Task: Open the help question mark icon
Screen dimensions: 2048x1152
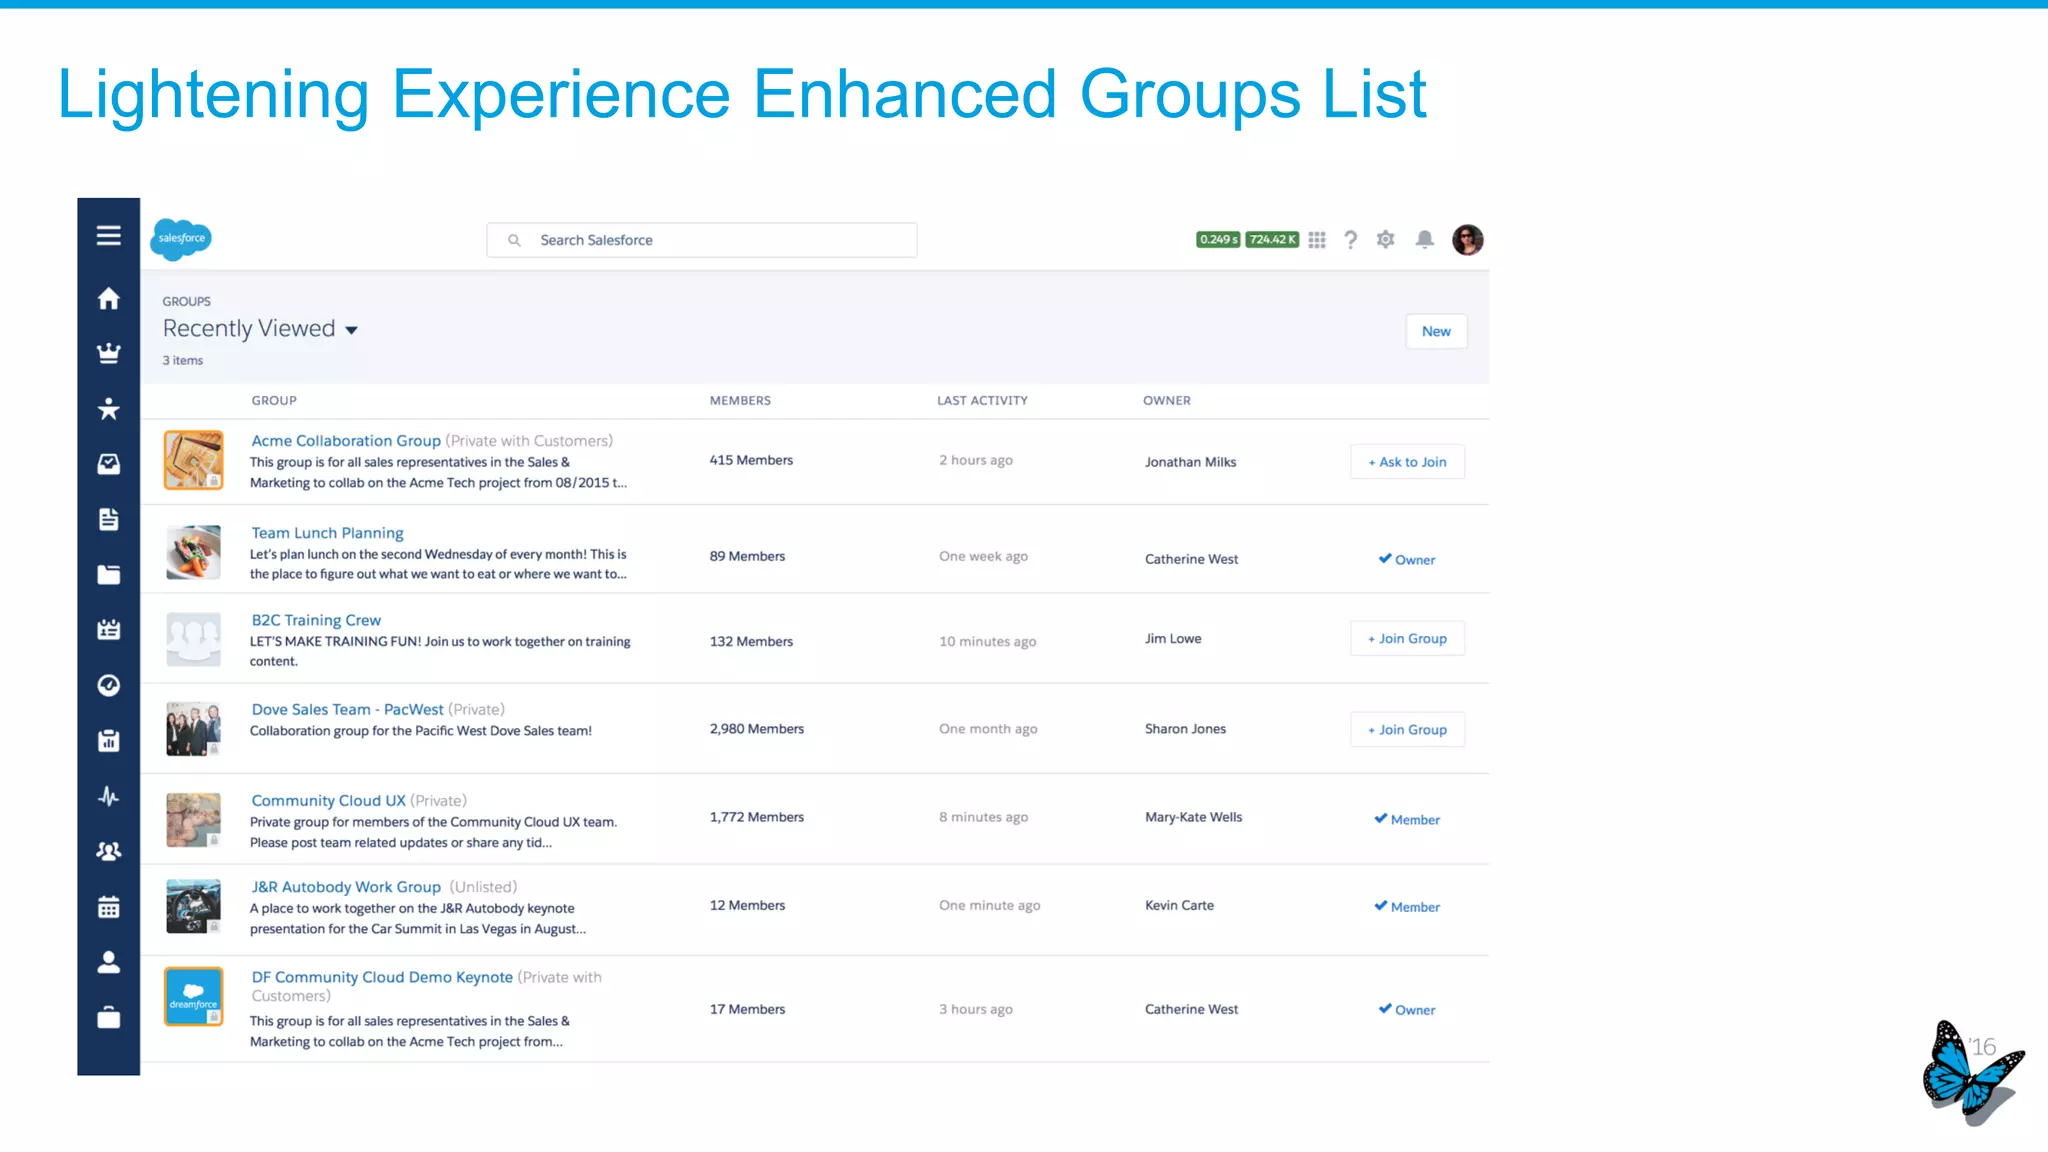Action: click(1350, 240)
